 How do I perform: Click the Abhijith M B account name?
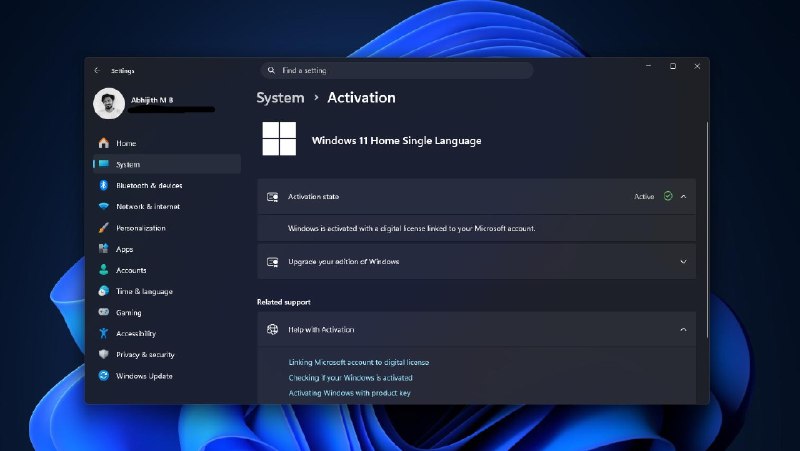[152, 99]
